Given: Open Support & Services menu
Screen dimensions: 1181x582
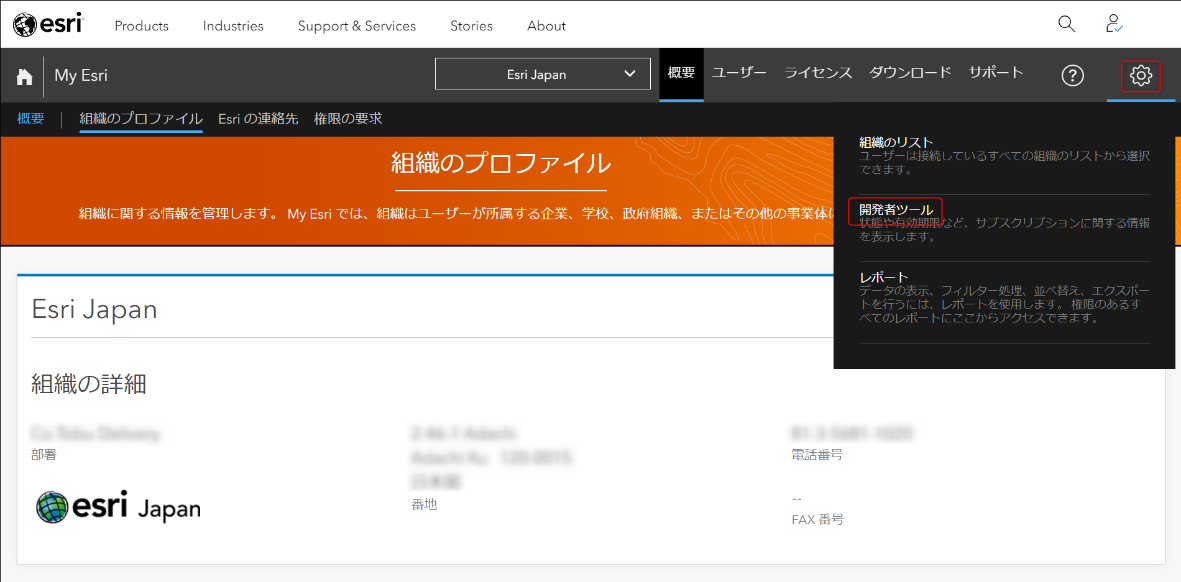Looking at the screenshot, I should pyautogui.click(x=357, y=26).
